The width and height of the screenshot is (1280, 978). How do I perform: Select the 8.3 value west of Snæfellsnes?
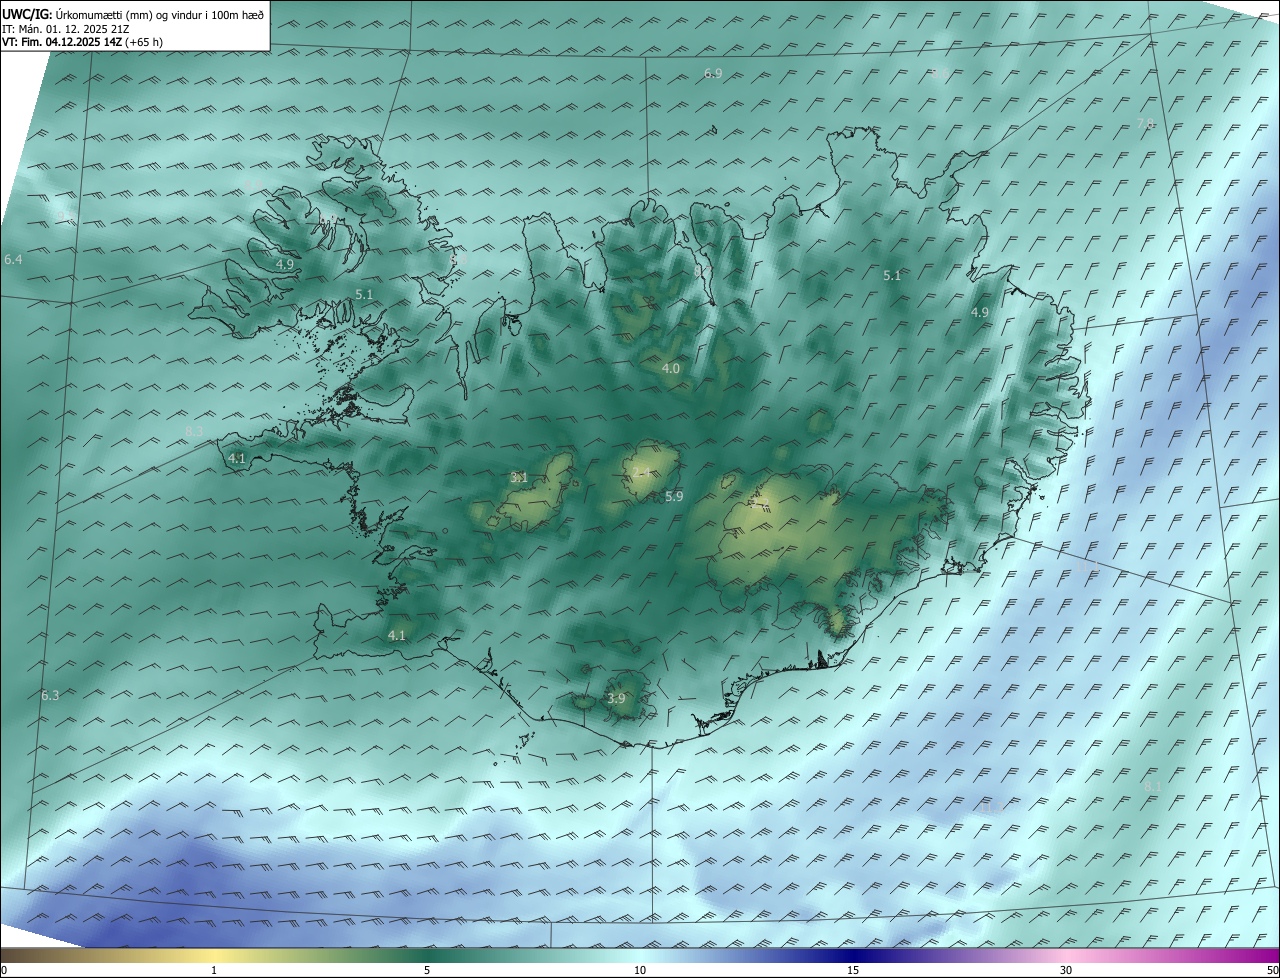point(194,432)
